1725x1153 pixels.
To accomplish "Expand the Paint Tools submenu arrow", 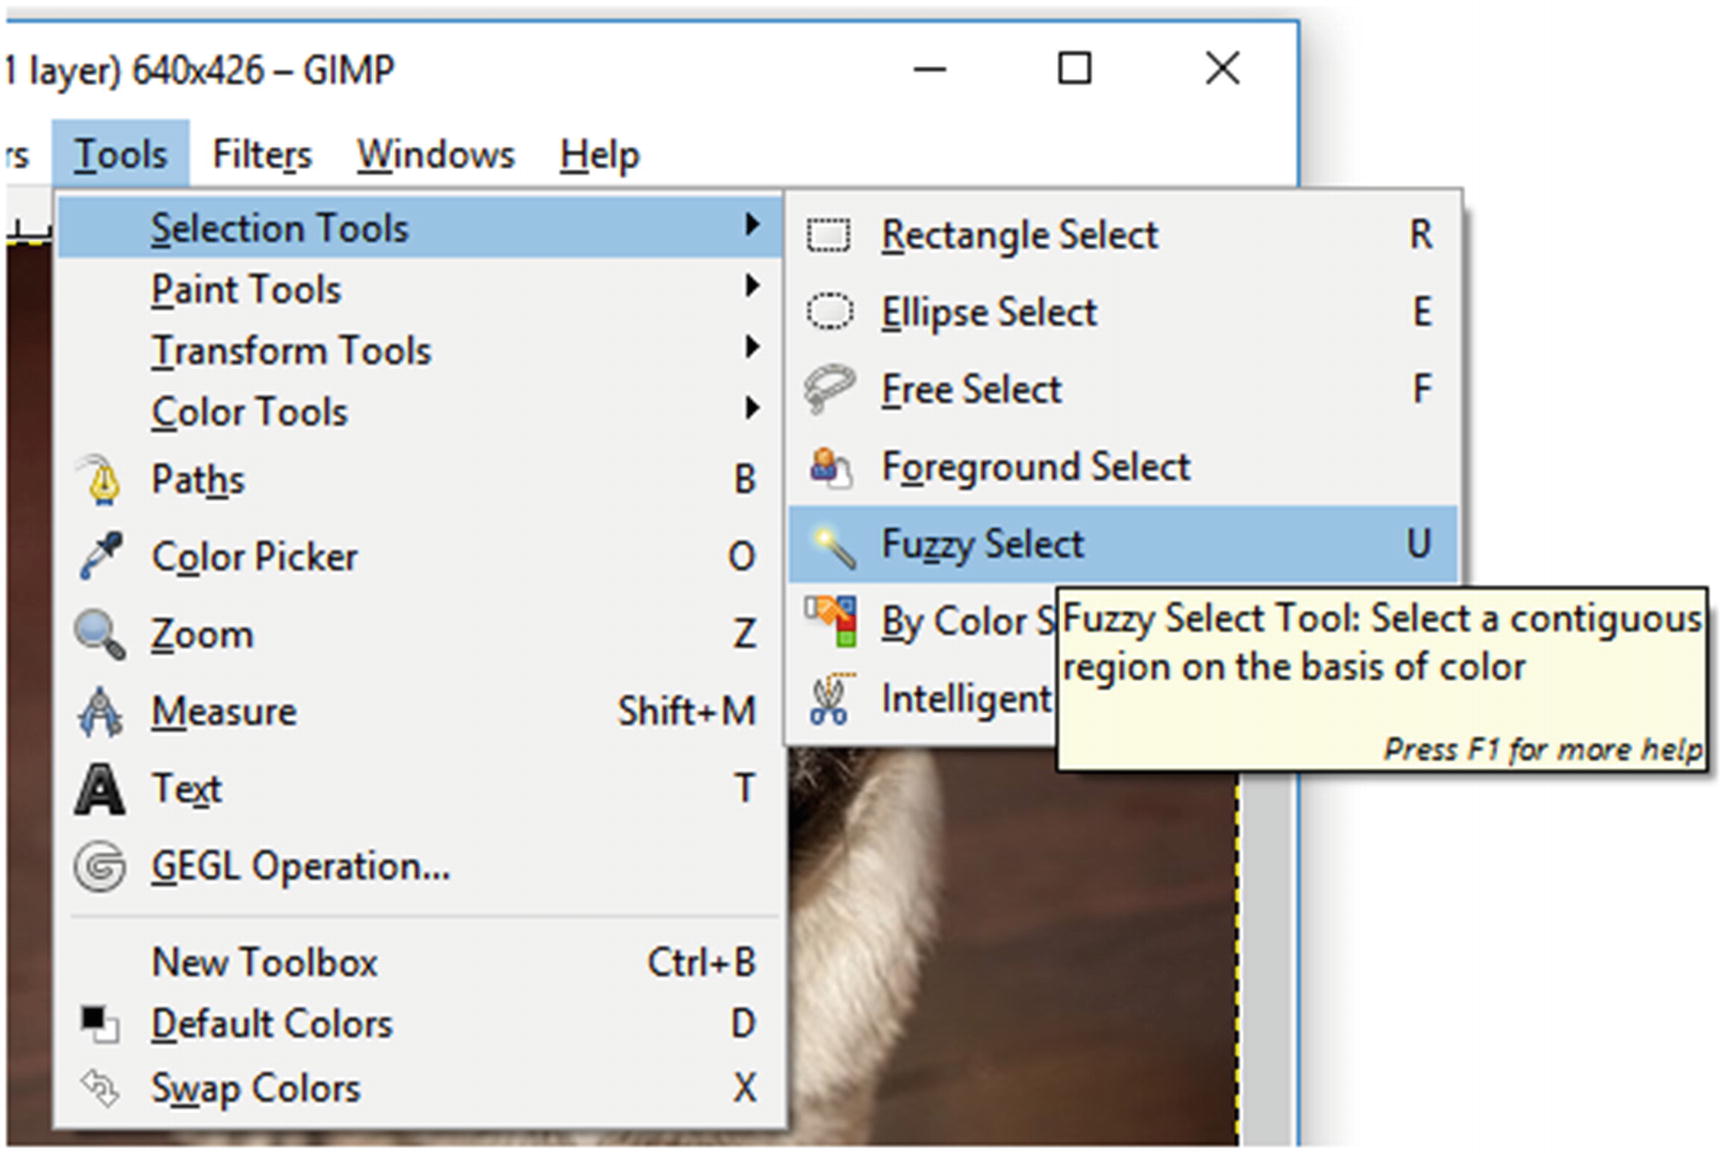I will click(752, 286).
